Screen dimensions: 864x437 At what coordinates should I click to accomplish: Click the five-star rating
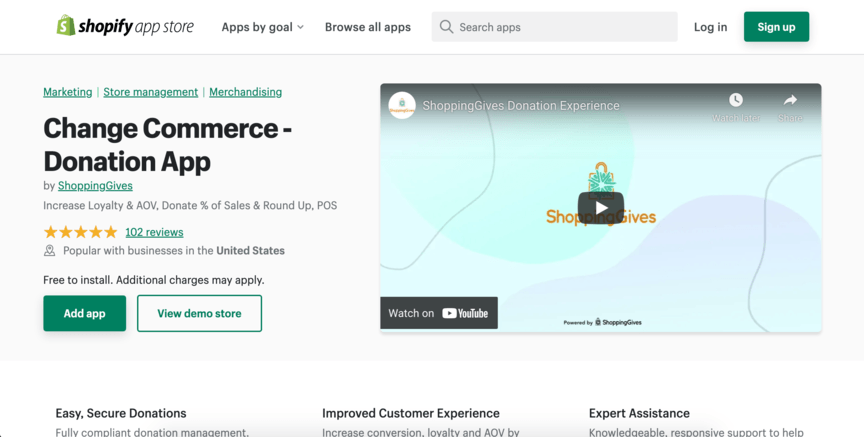click(80, 232)
